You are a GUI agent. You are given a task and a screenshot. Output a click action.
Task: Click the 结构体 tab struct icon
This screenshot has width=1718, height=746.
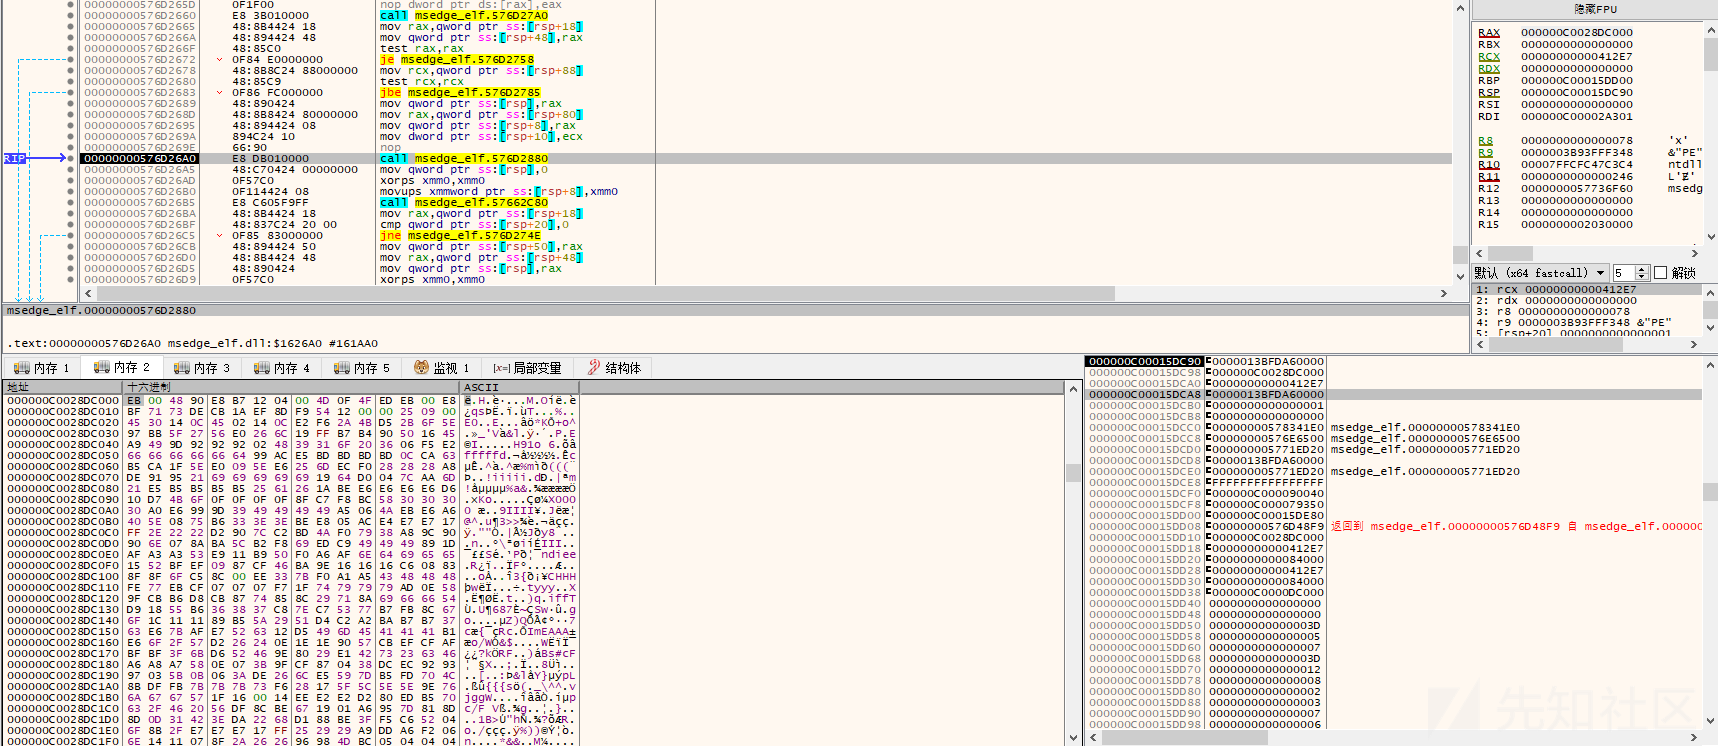pos(594,368)
